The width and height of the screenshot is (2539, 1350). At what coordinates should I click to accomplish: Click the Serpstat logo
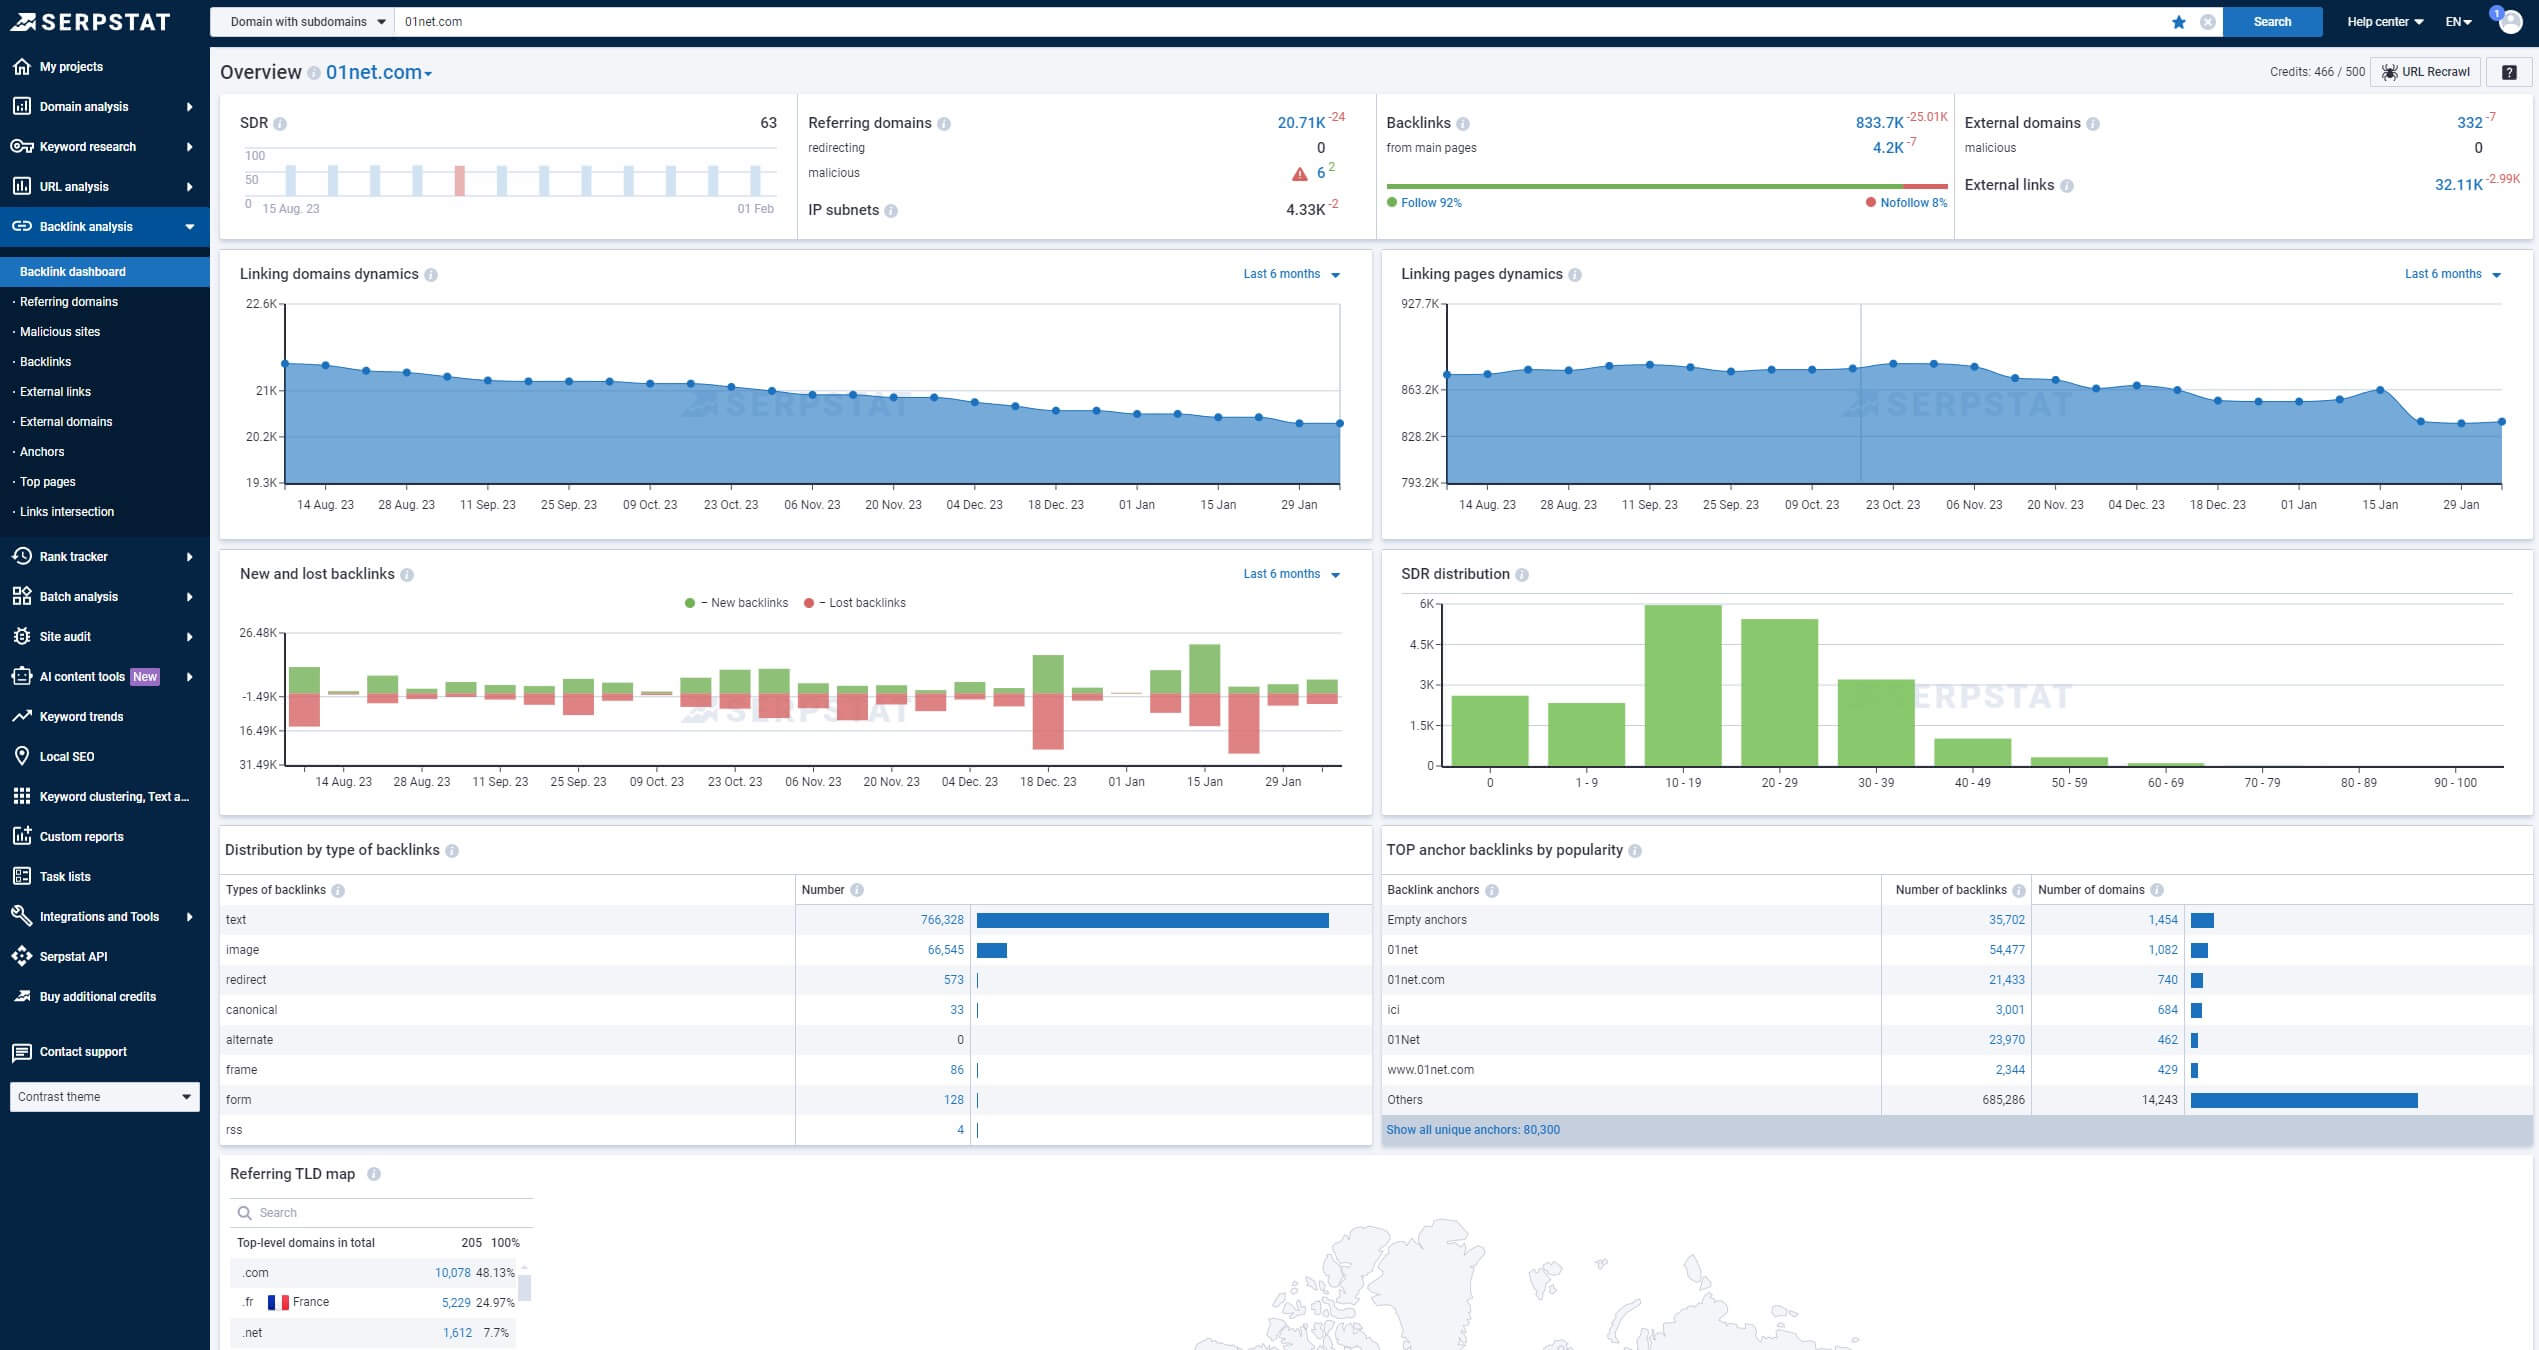[x=90, y=21]
